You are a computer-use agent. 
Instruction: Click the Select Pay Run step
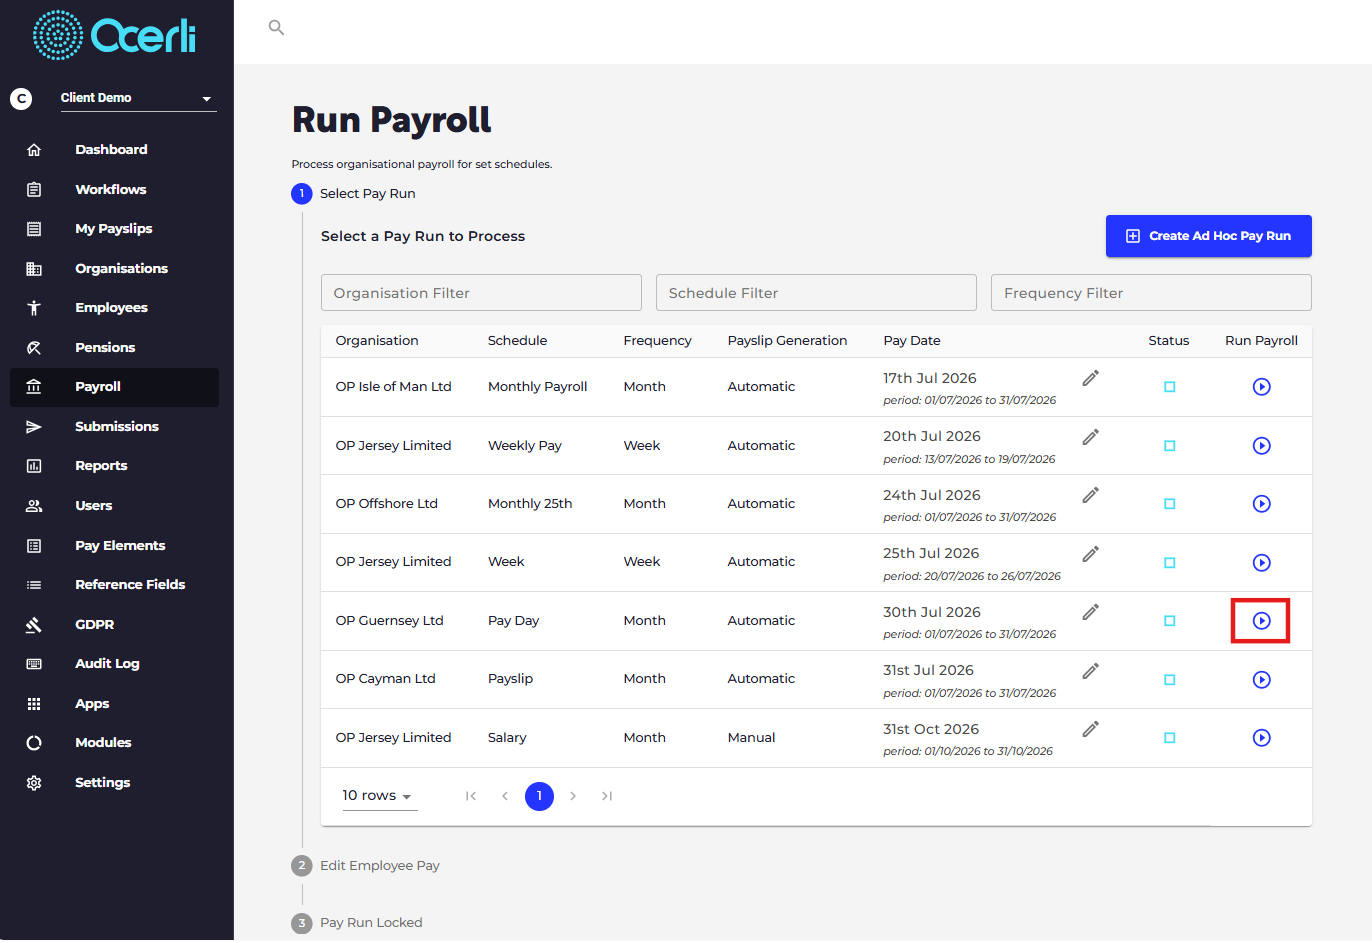(x=354, y=194)
